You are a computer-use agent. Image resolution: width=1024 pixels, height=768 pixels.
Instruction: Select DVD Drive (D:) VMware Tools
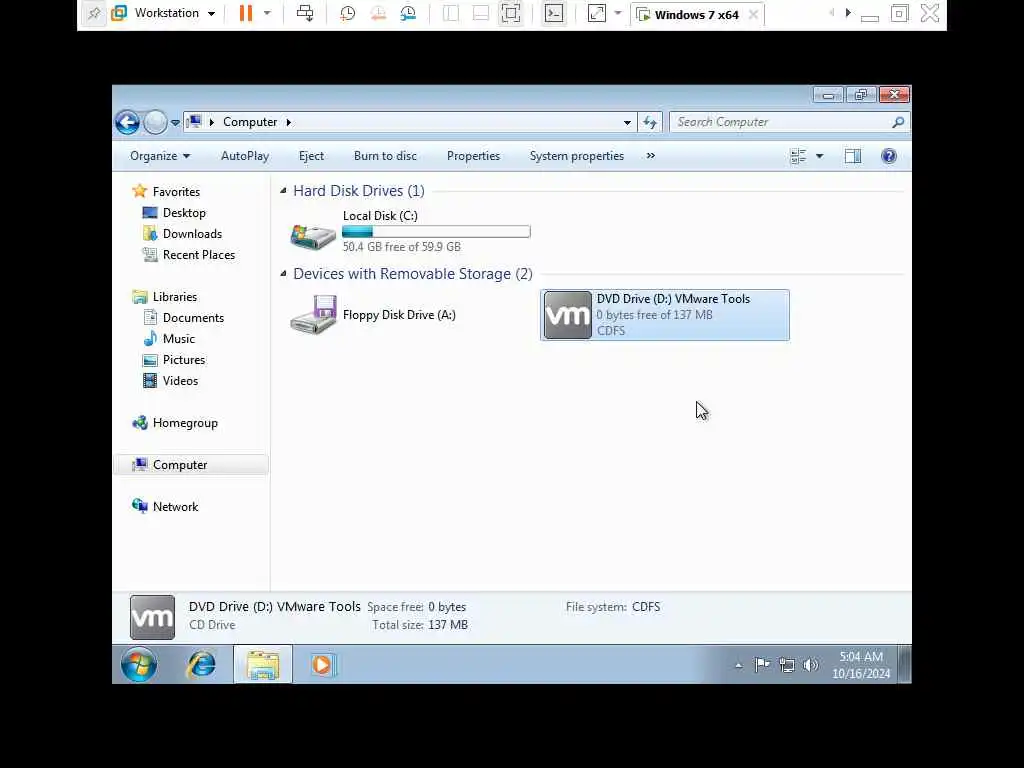665,315
